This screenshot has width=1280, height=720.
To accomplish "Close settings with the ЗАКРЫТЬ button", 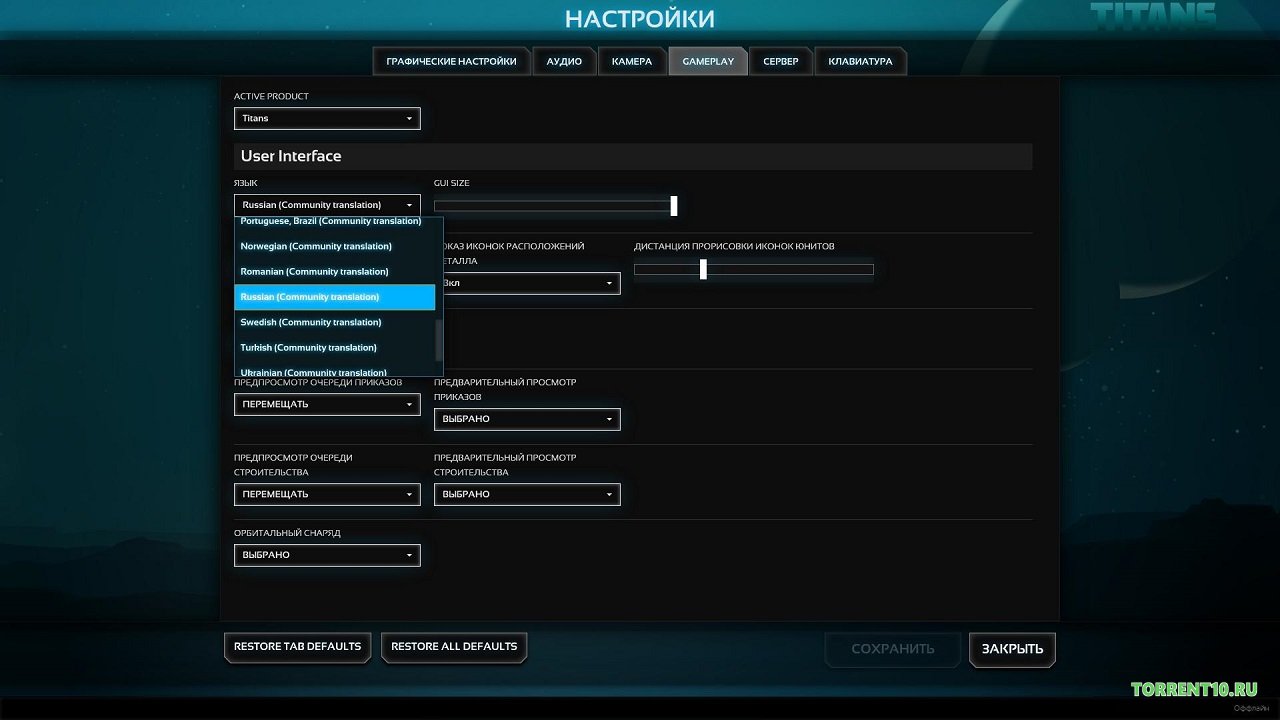I will (1012, 649).
